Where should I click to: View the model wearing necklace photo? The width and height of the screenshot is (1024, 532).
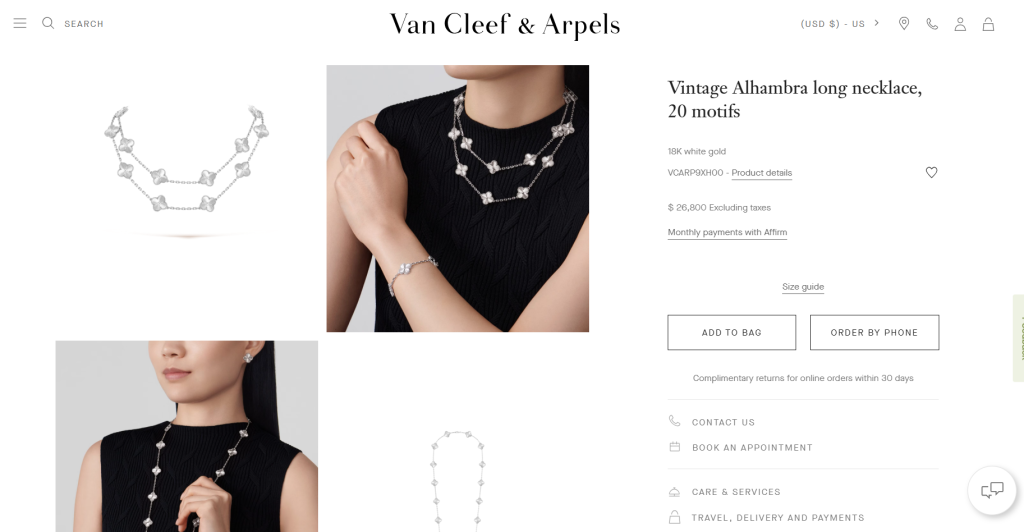point(458,198)
